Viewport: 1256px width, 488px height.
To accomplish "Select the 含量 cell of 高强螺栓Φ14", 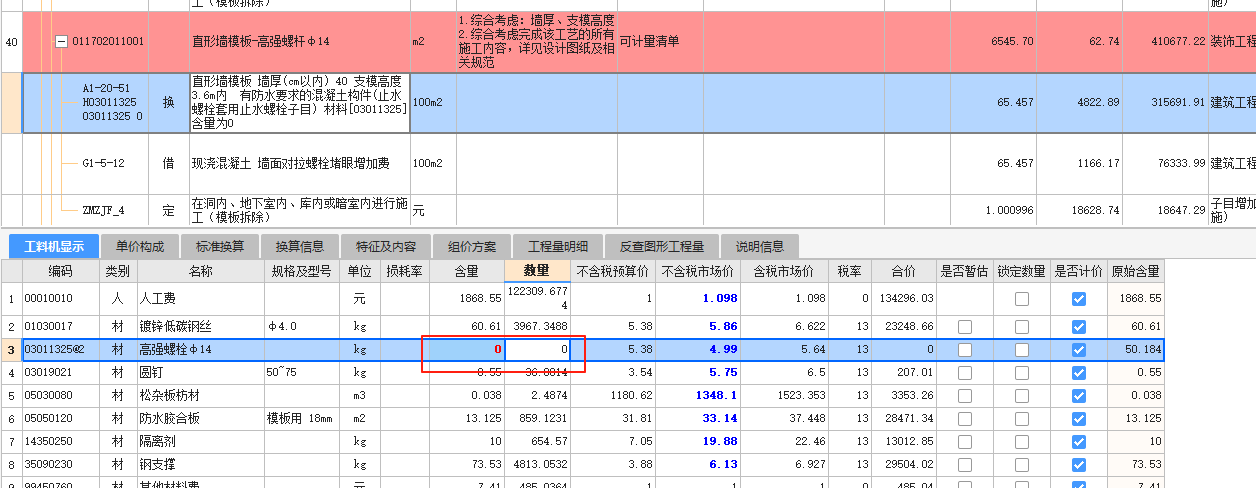I will [x=467, y=350].
